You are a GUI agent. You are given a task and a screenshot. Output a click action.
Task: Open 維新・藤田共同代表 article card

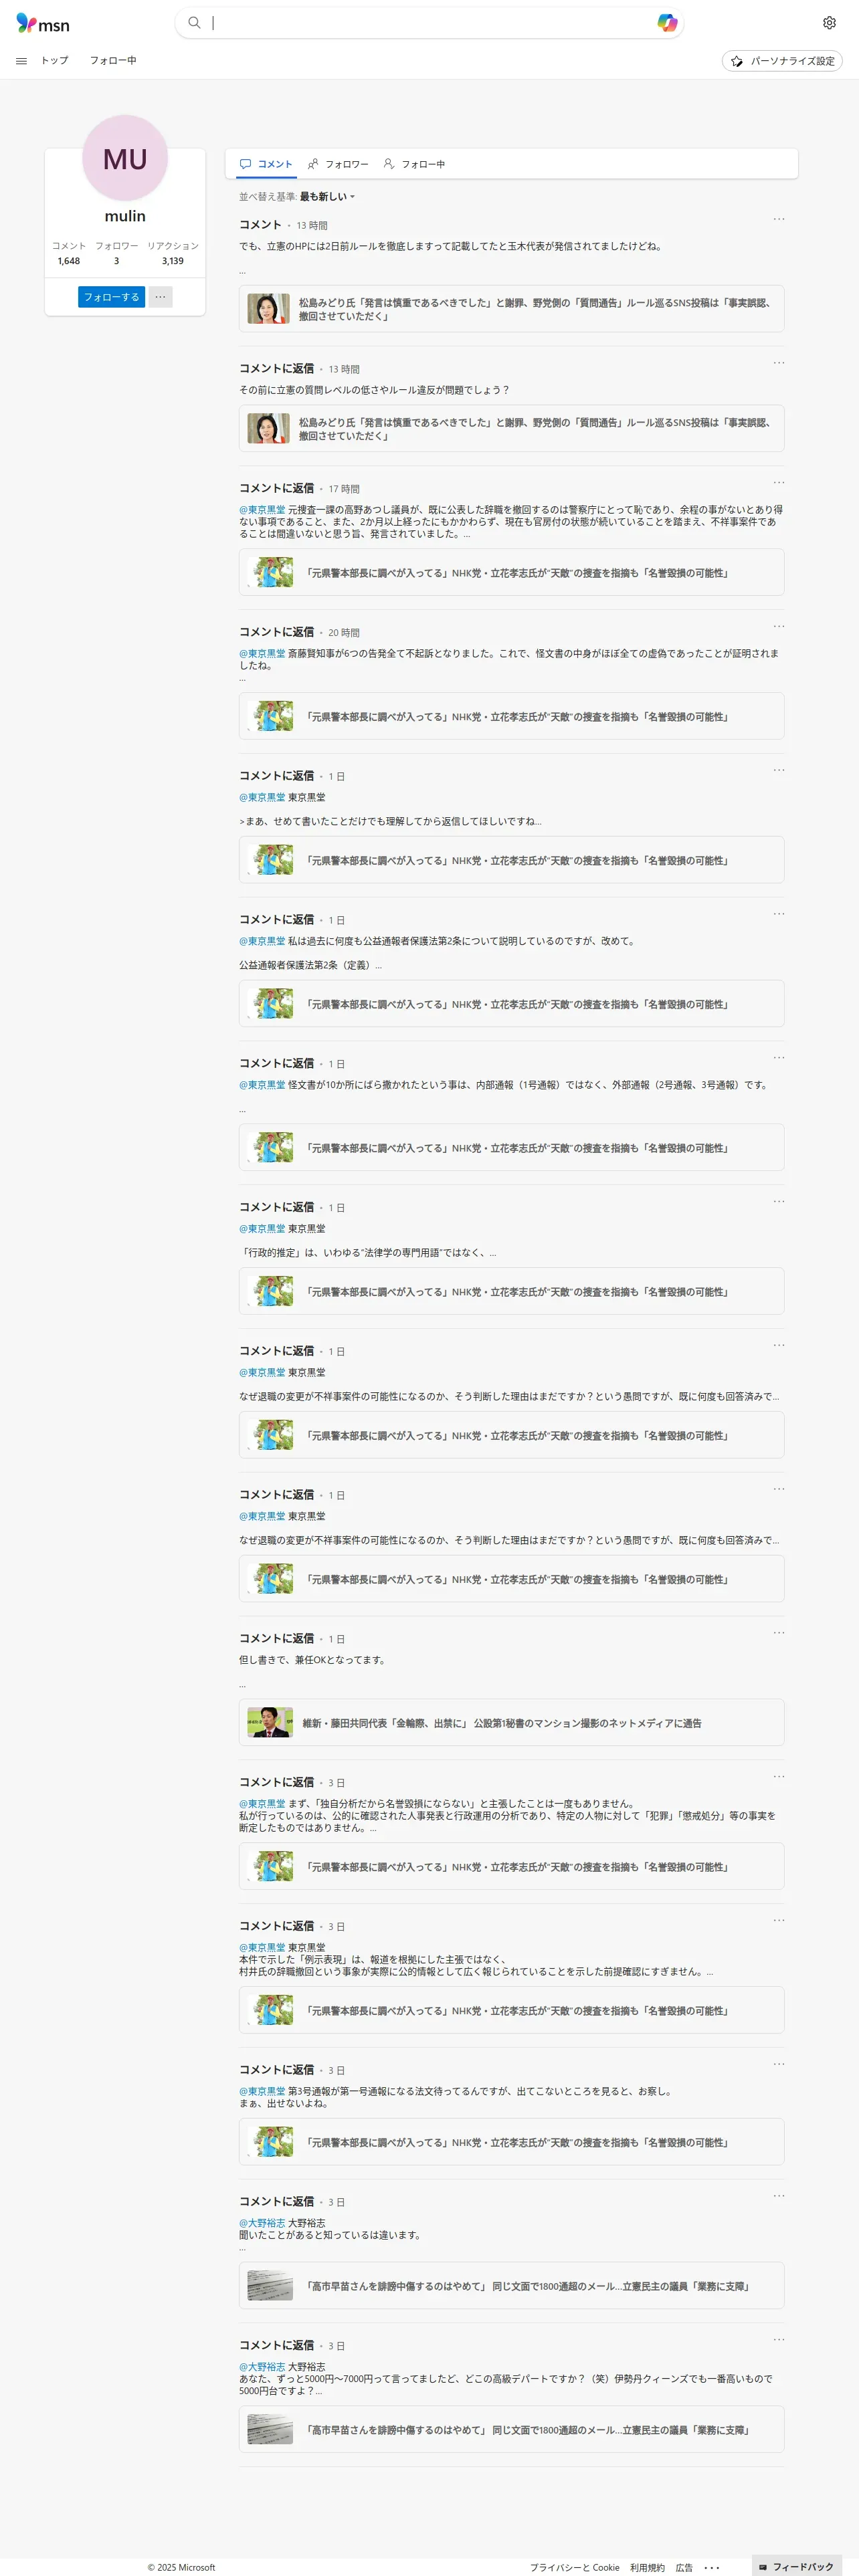coord(511,1723)
